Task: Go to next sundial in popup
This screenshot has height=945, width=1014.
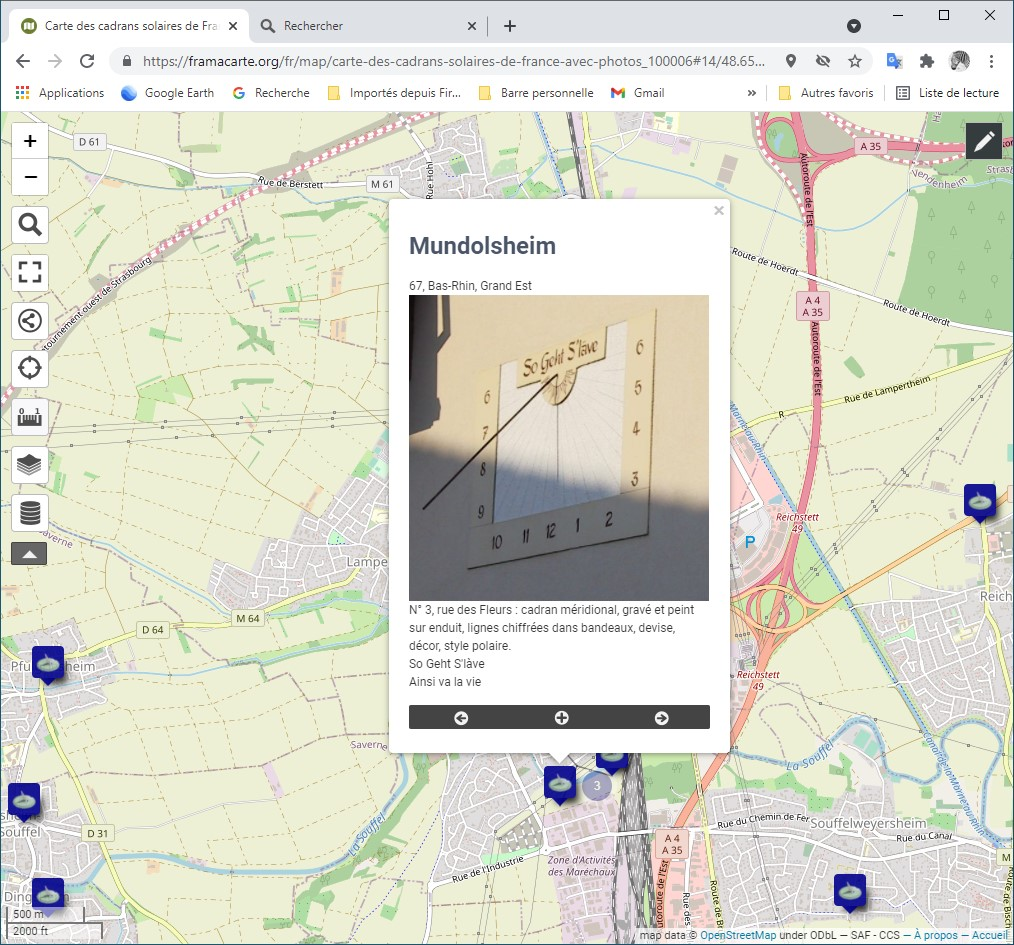Action: pos(661,717)
